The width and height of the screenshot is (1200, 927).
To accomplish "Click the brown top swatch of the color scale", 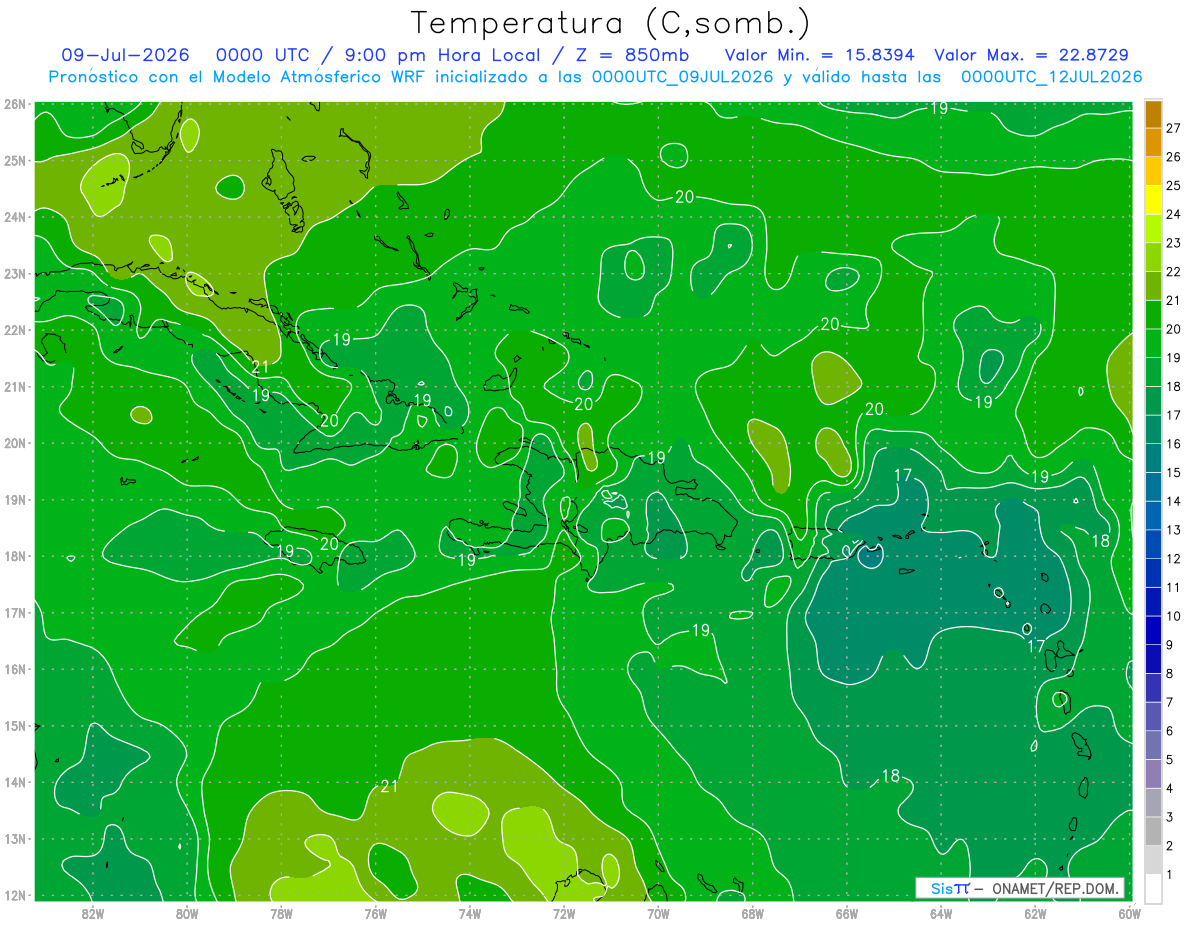I will coord(1154,115).
